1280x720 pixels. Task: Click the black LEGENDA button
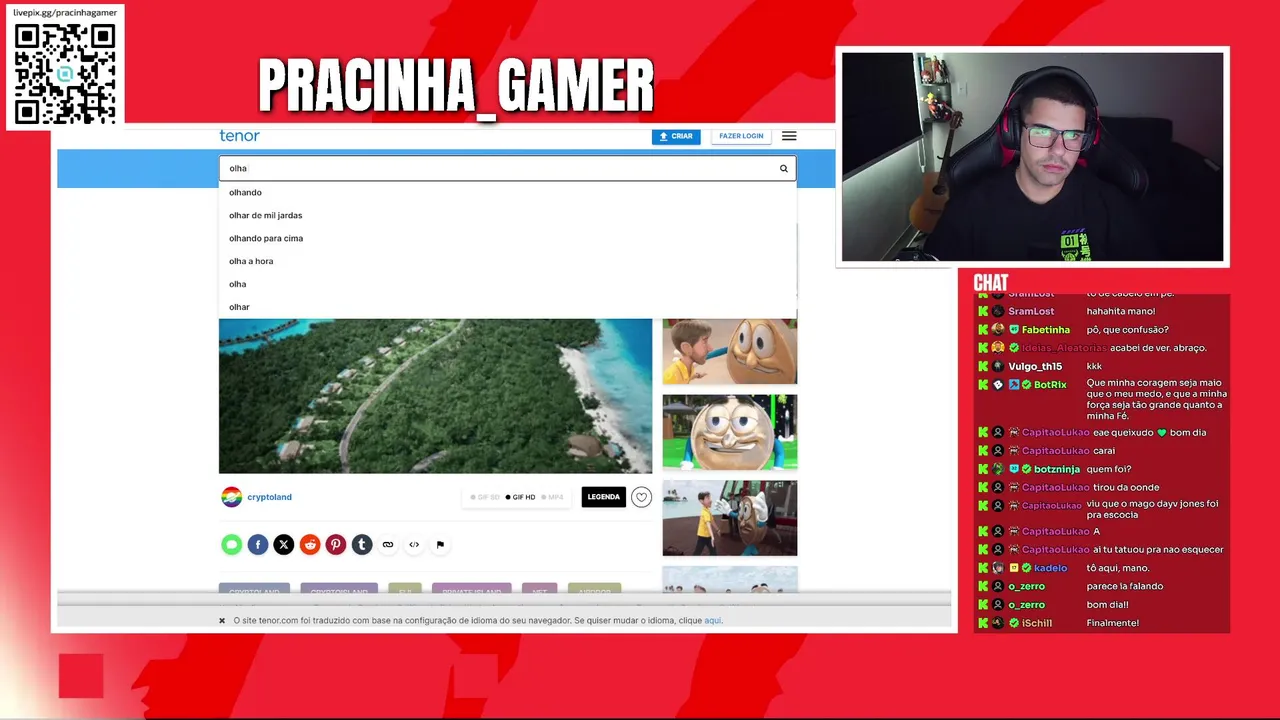tap(604, 497)
